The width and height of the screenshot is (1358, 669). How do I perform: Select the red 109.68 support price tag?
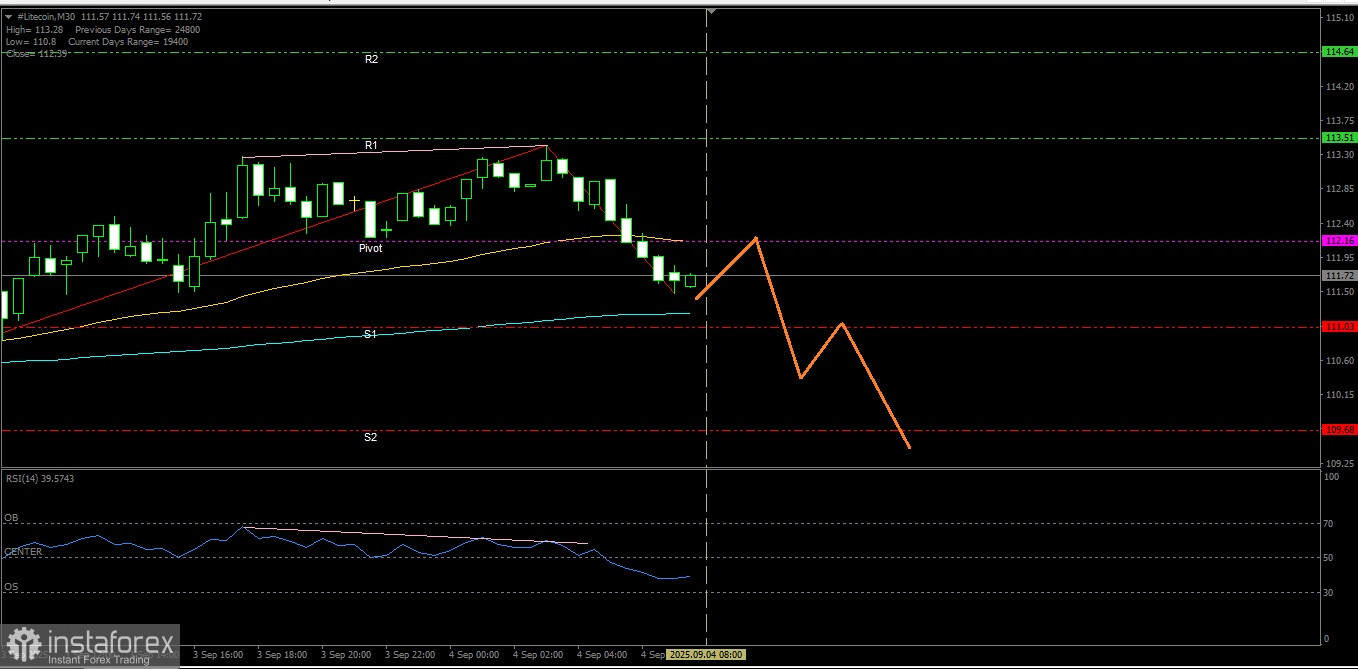coord(1339,430)
